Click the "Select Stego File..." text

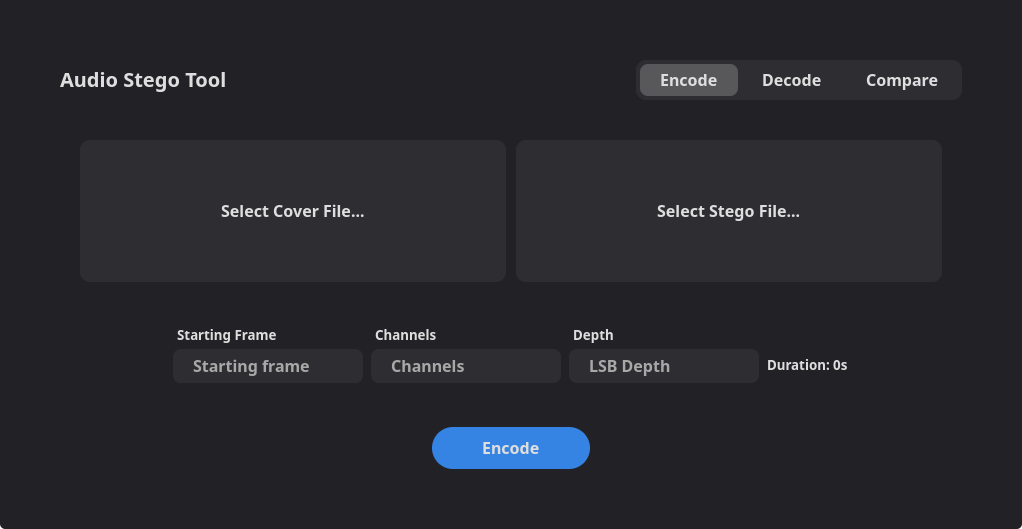(x=728, y=211)
